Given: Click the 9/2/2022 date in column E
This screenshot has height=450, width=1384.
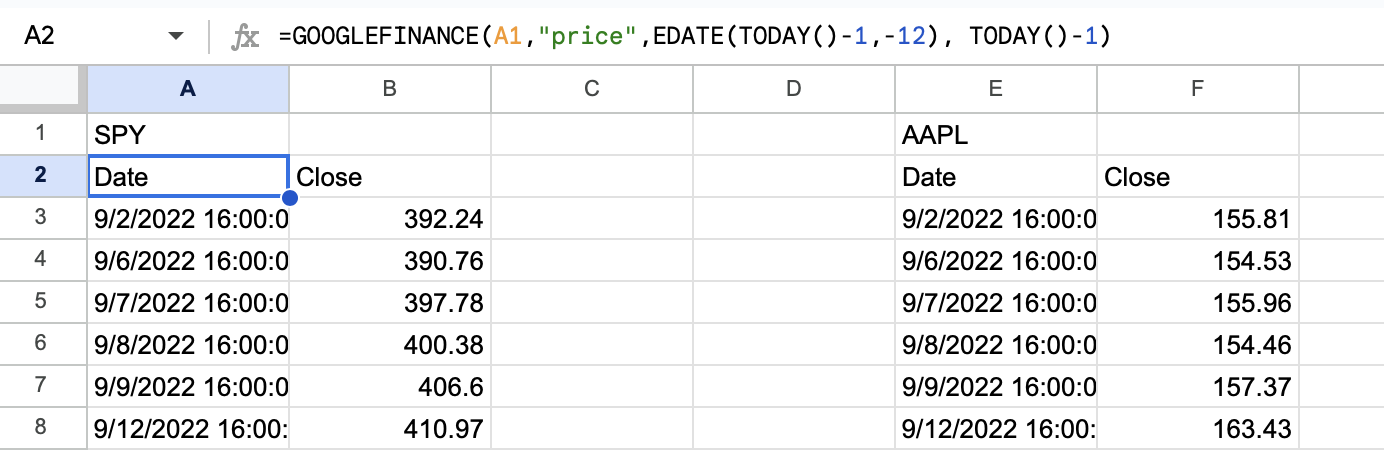Looking at the screenshot, I should (x=996, y=218).
